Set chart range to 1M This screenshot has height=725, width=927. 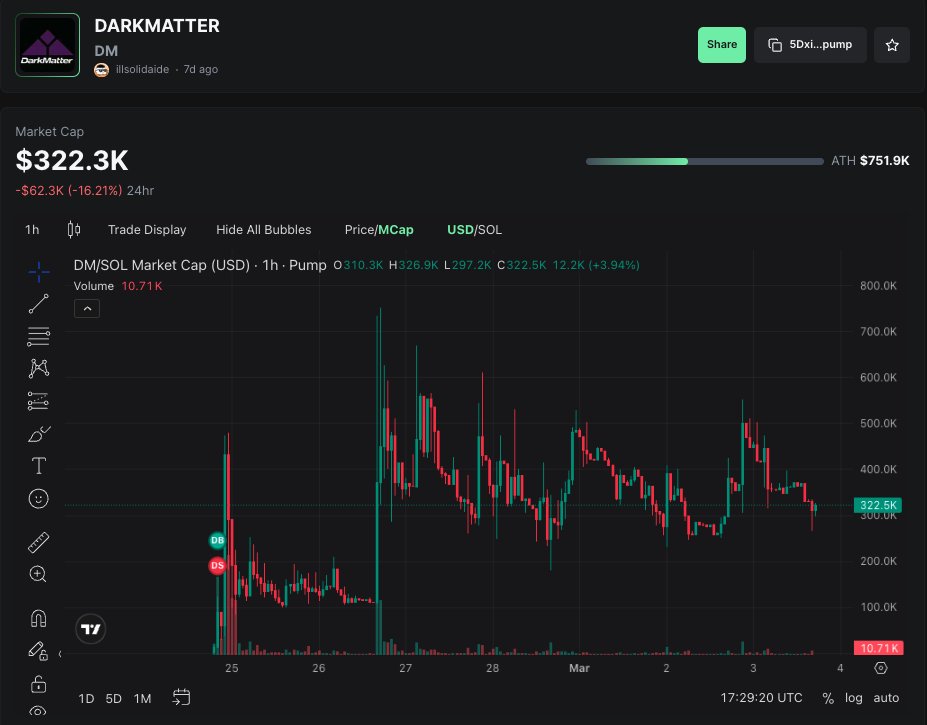tap(142, 698)
